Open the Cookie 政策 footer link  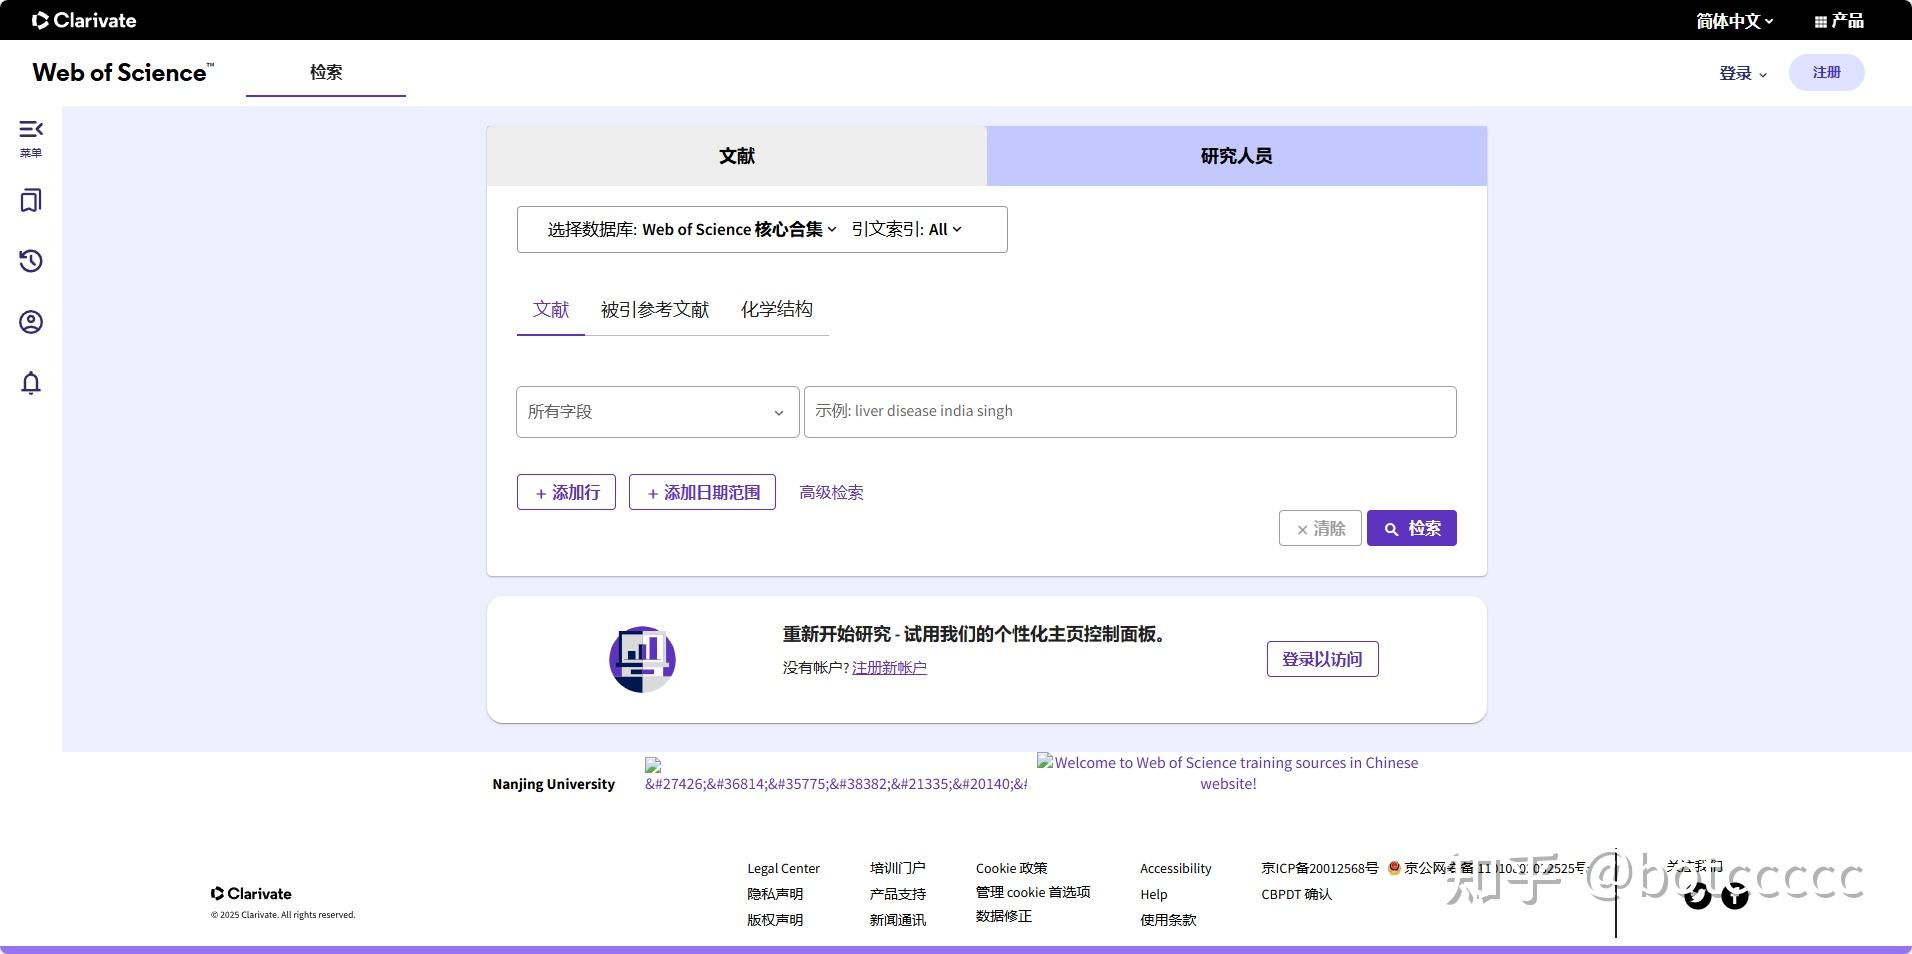[x=1011, y=868]
